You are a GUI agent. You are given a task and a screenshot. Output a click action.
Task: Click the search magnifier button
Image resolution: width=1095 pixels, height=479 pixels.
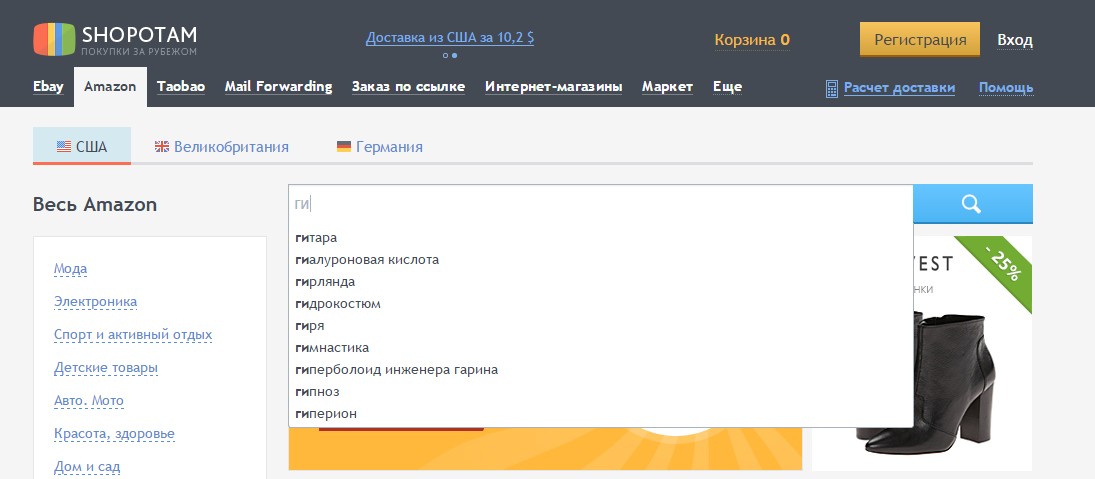tap(972, 204)
